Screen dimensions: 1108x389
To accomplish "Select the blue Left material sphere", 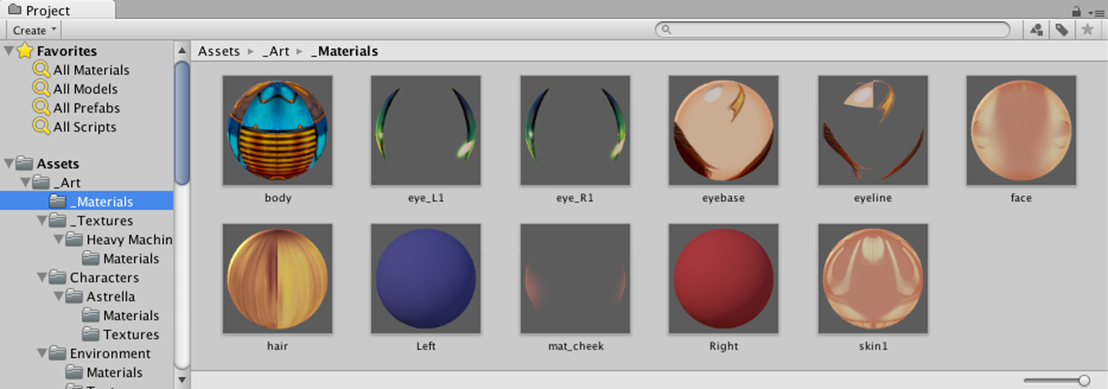I will (426, 279).
